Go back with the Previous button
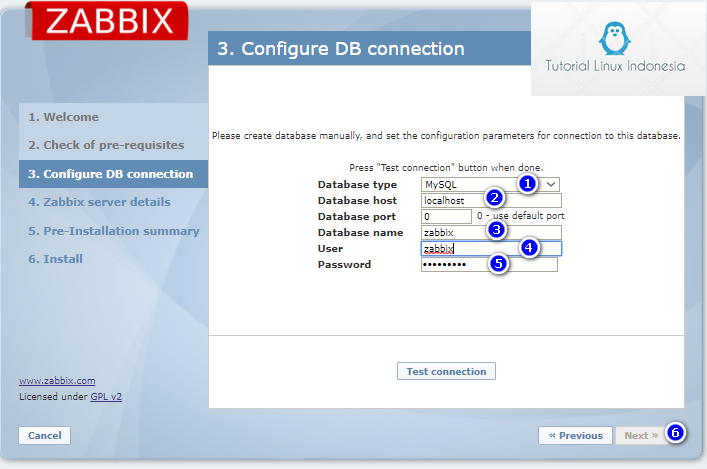Image resolution: width=707 pixels, height=469 pixels. pyautogui.click(x=575, y=436)
